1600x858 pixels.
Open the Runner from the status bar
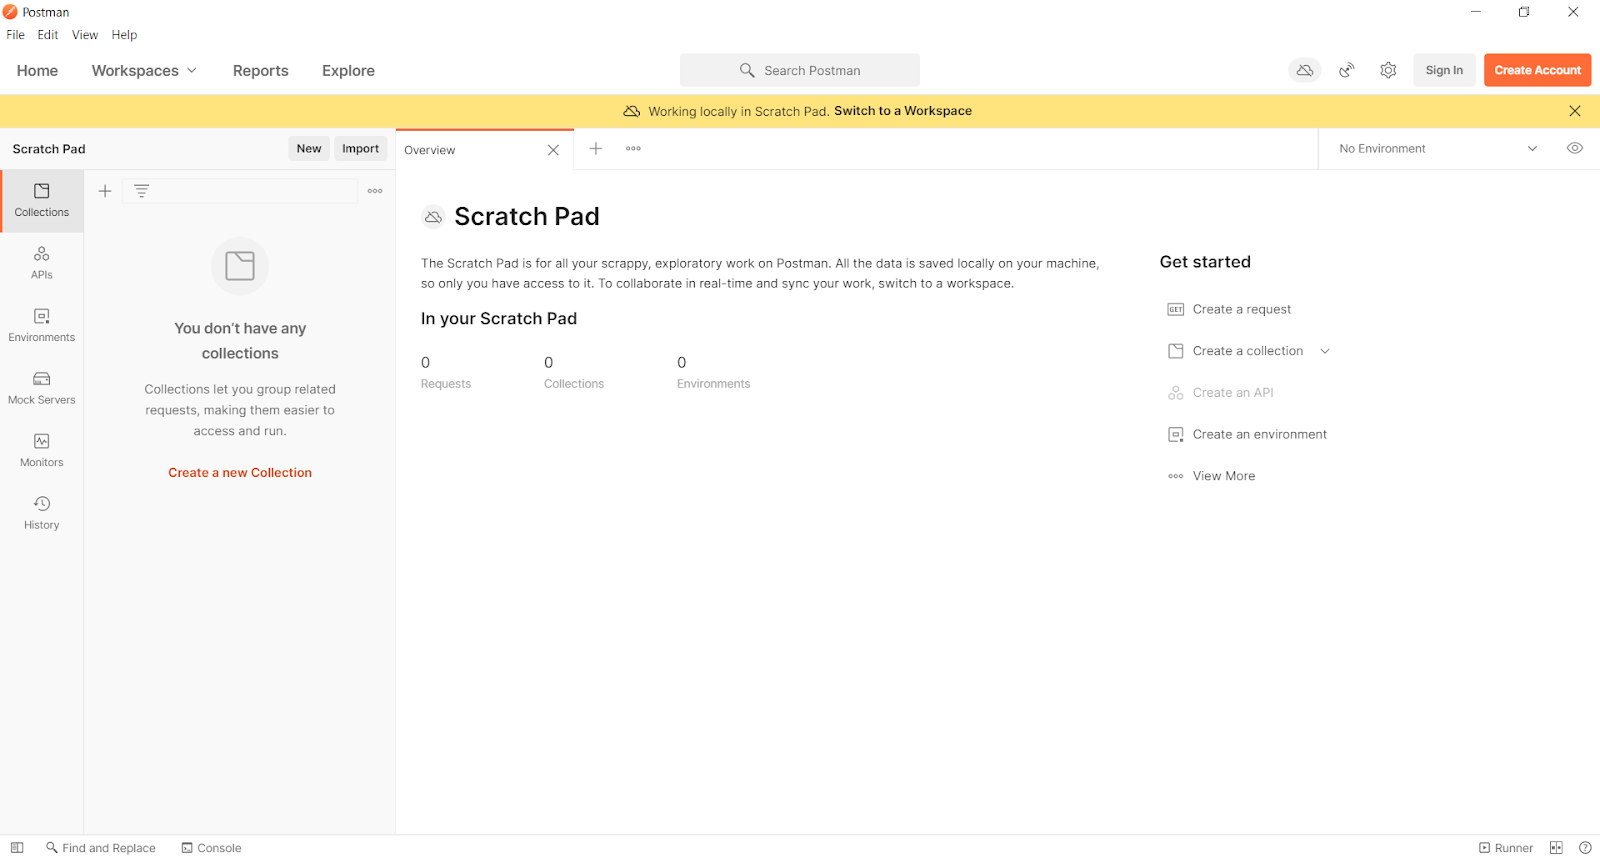click(1506, 848)
